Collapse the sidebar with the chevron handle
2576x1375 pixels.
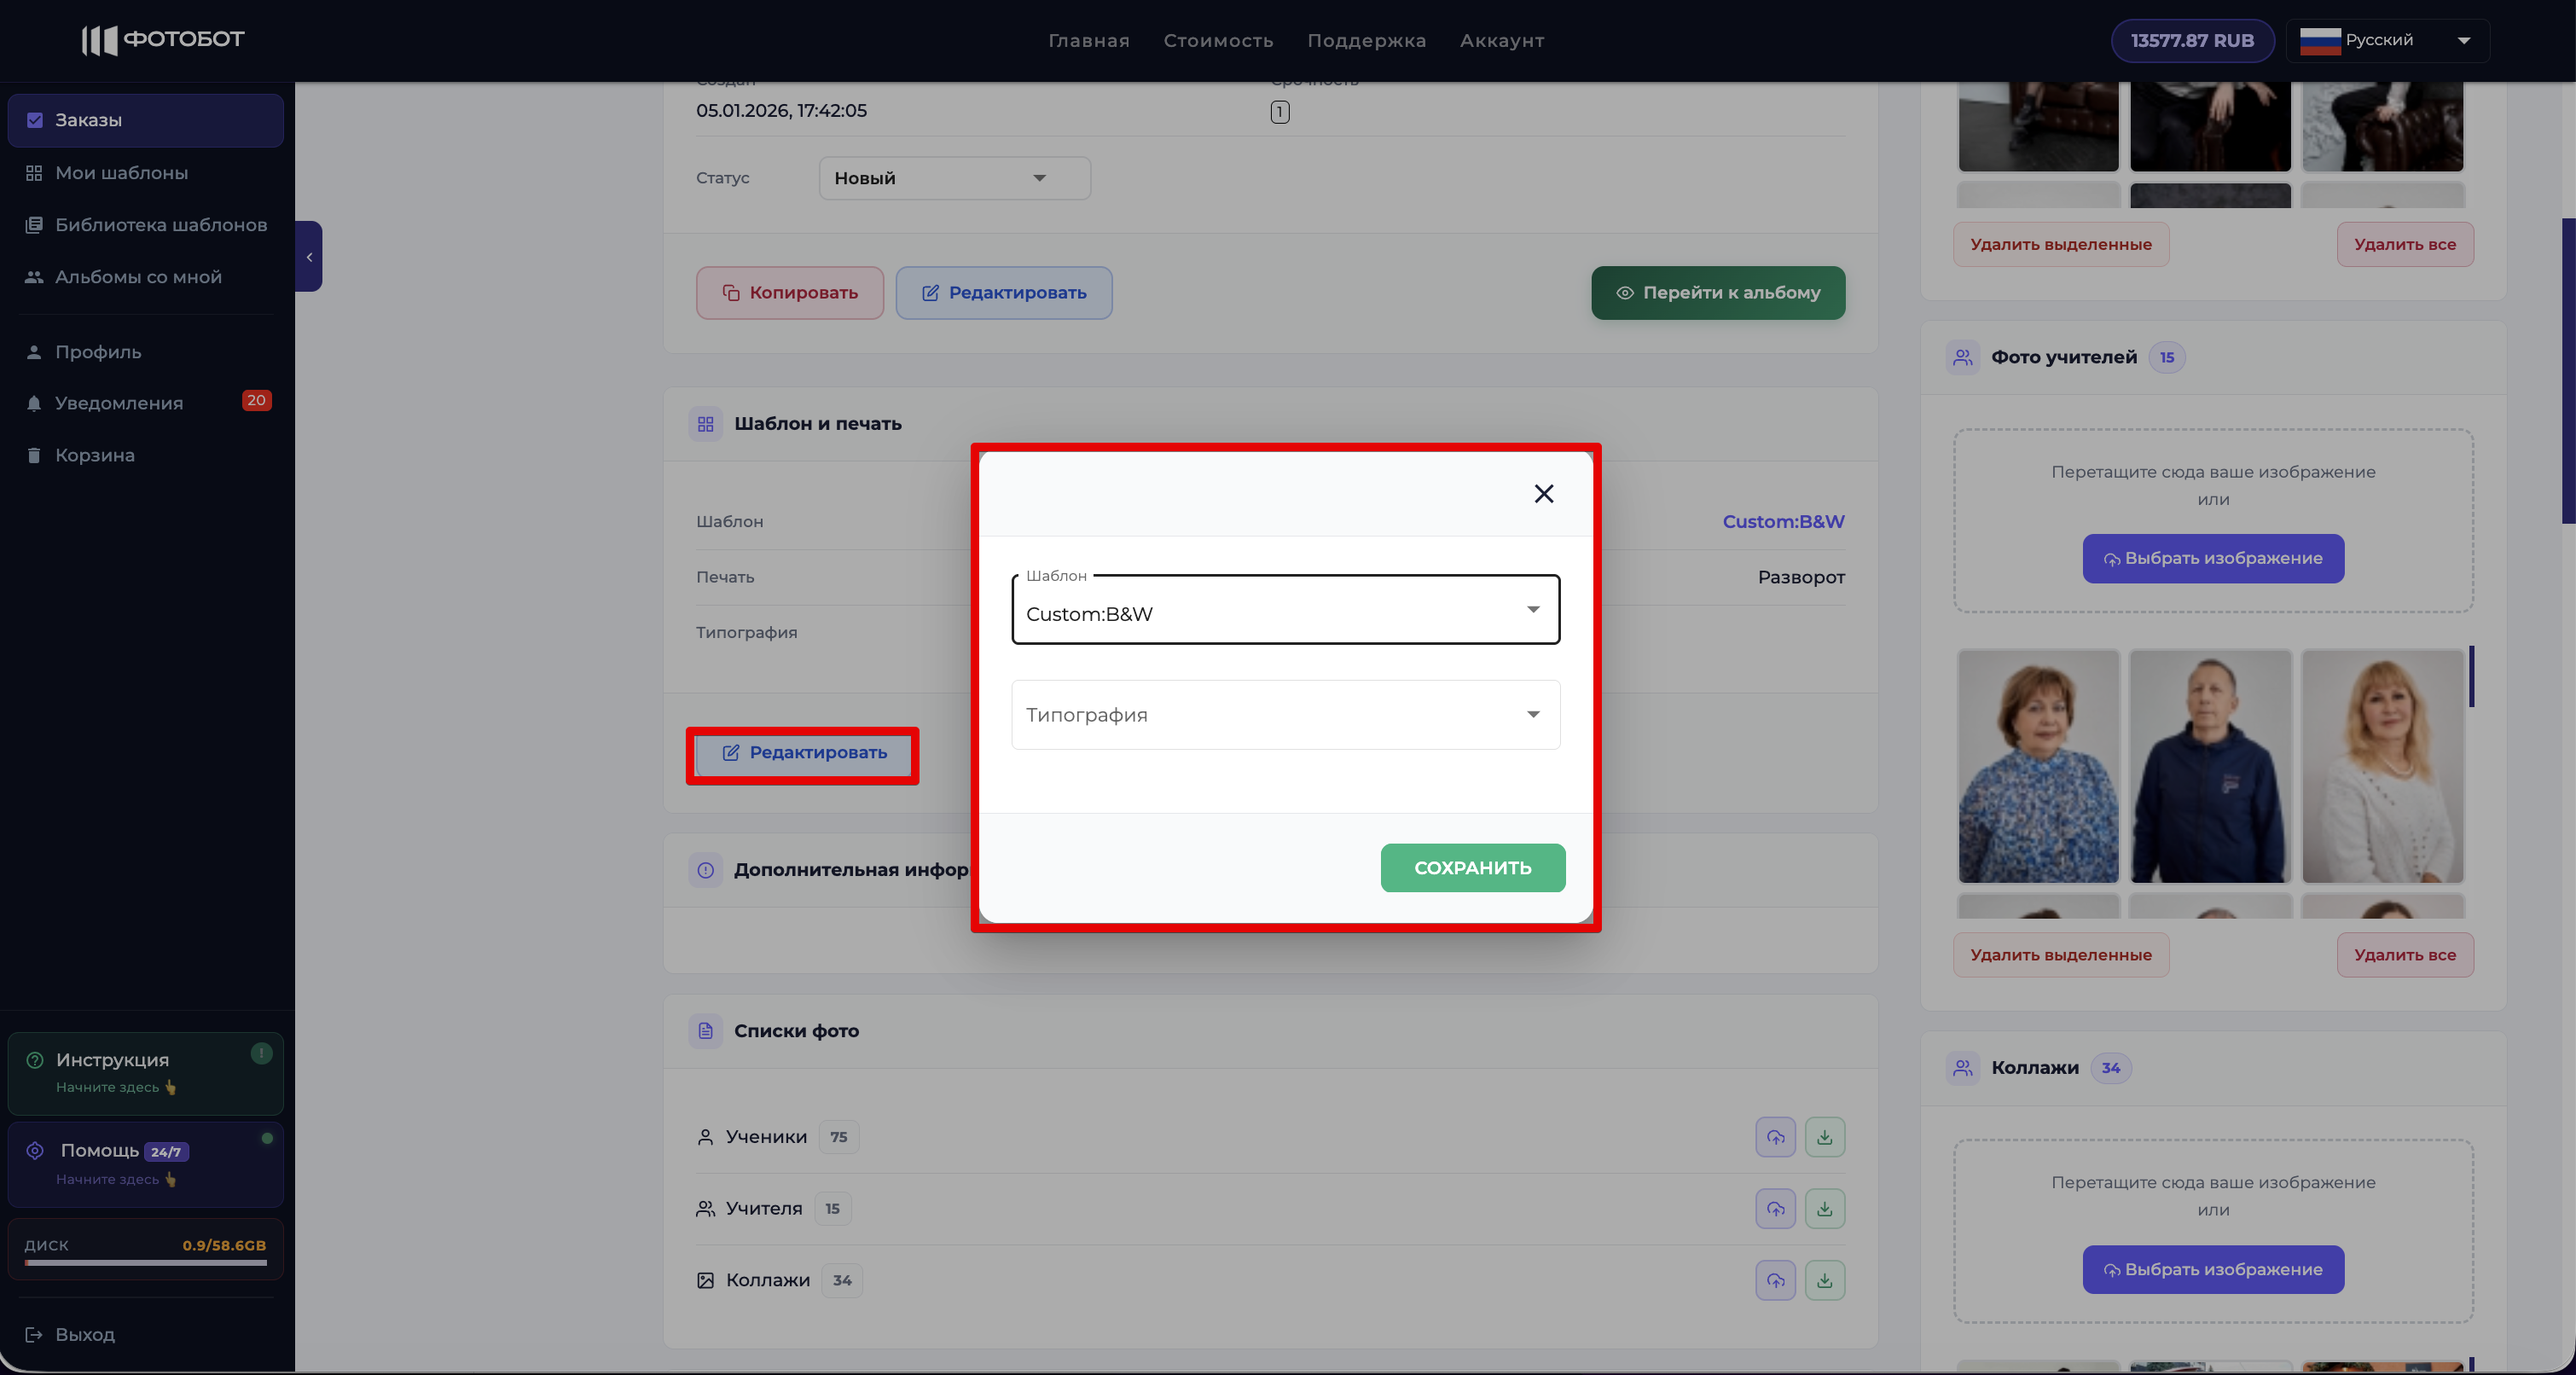click(309, 257)
